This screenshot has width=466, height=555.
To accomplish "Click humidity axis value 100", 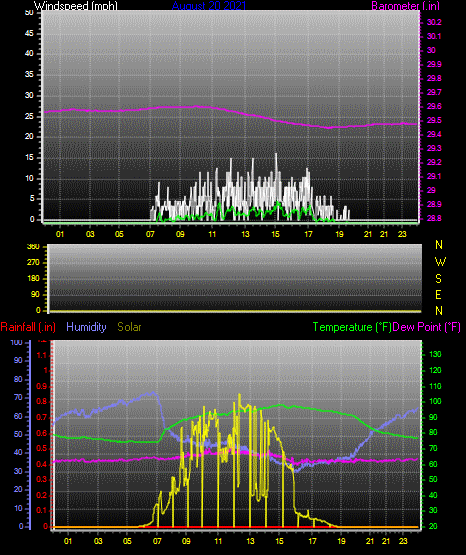I will [x=16, y=343].
